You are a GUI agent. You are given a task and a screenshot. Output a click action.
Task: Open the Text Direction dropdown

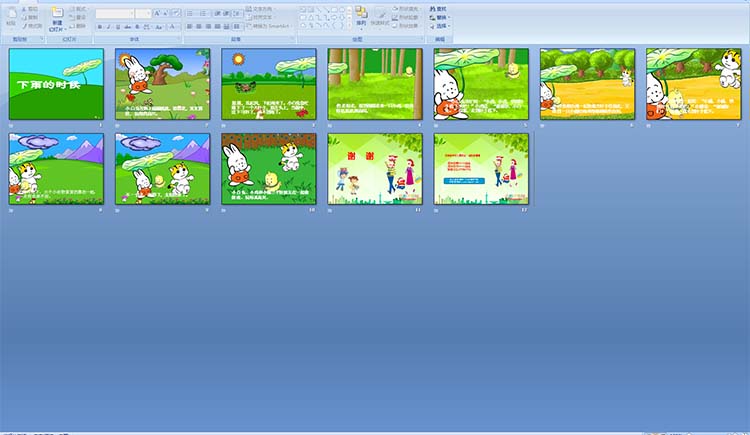point(260,9)
